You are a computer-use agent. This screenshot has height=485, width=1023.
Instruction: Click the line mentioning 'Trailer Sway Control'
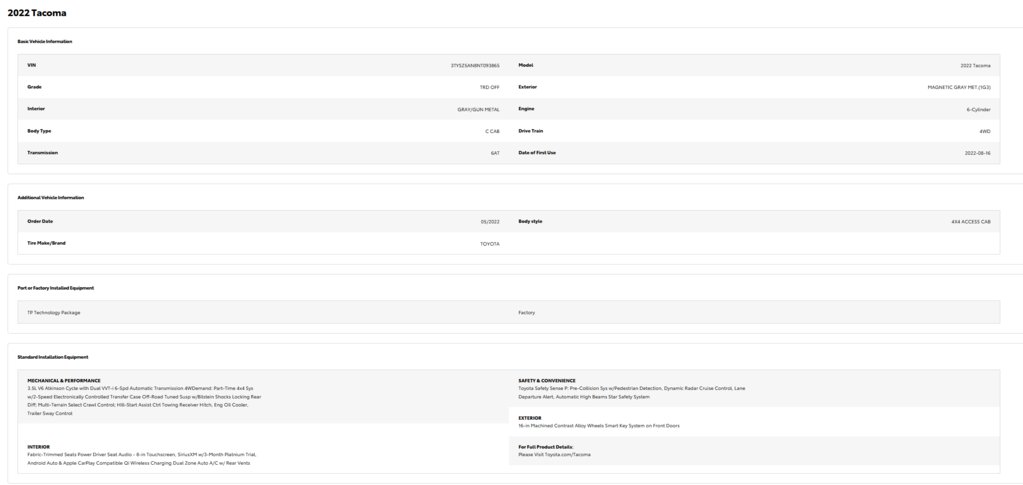tap(50, 414)
